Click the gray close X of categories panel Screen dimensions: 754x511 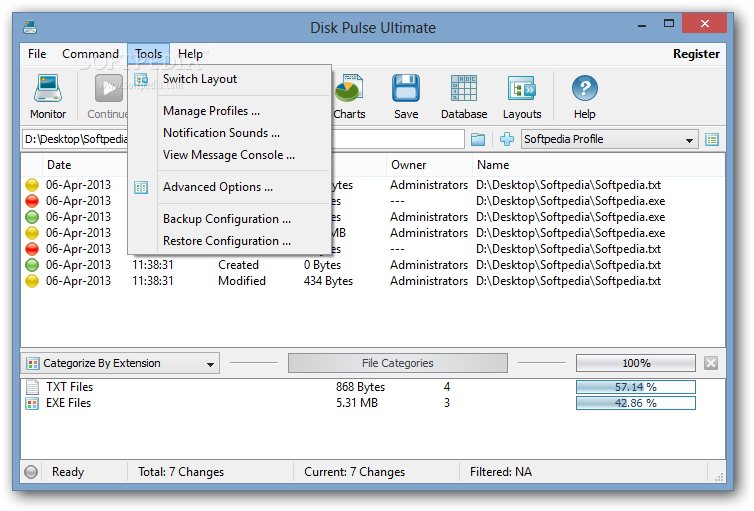tap(711, 363)
